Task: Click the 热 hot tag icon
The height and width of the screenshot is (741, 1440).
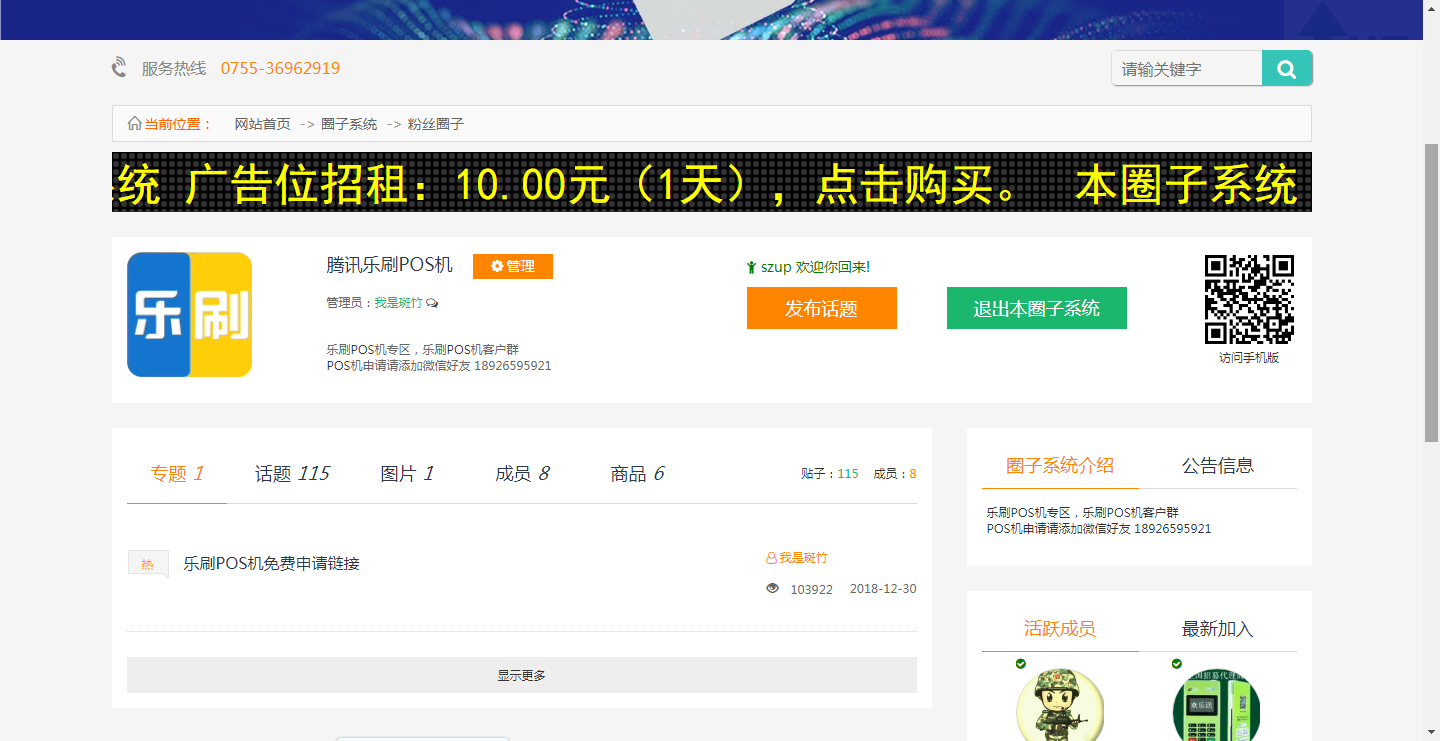Action: pos(147,564)
